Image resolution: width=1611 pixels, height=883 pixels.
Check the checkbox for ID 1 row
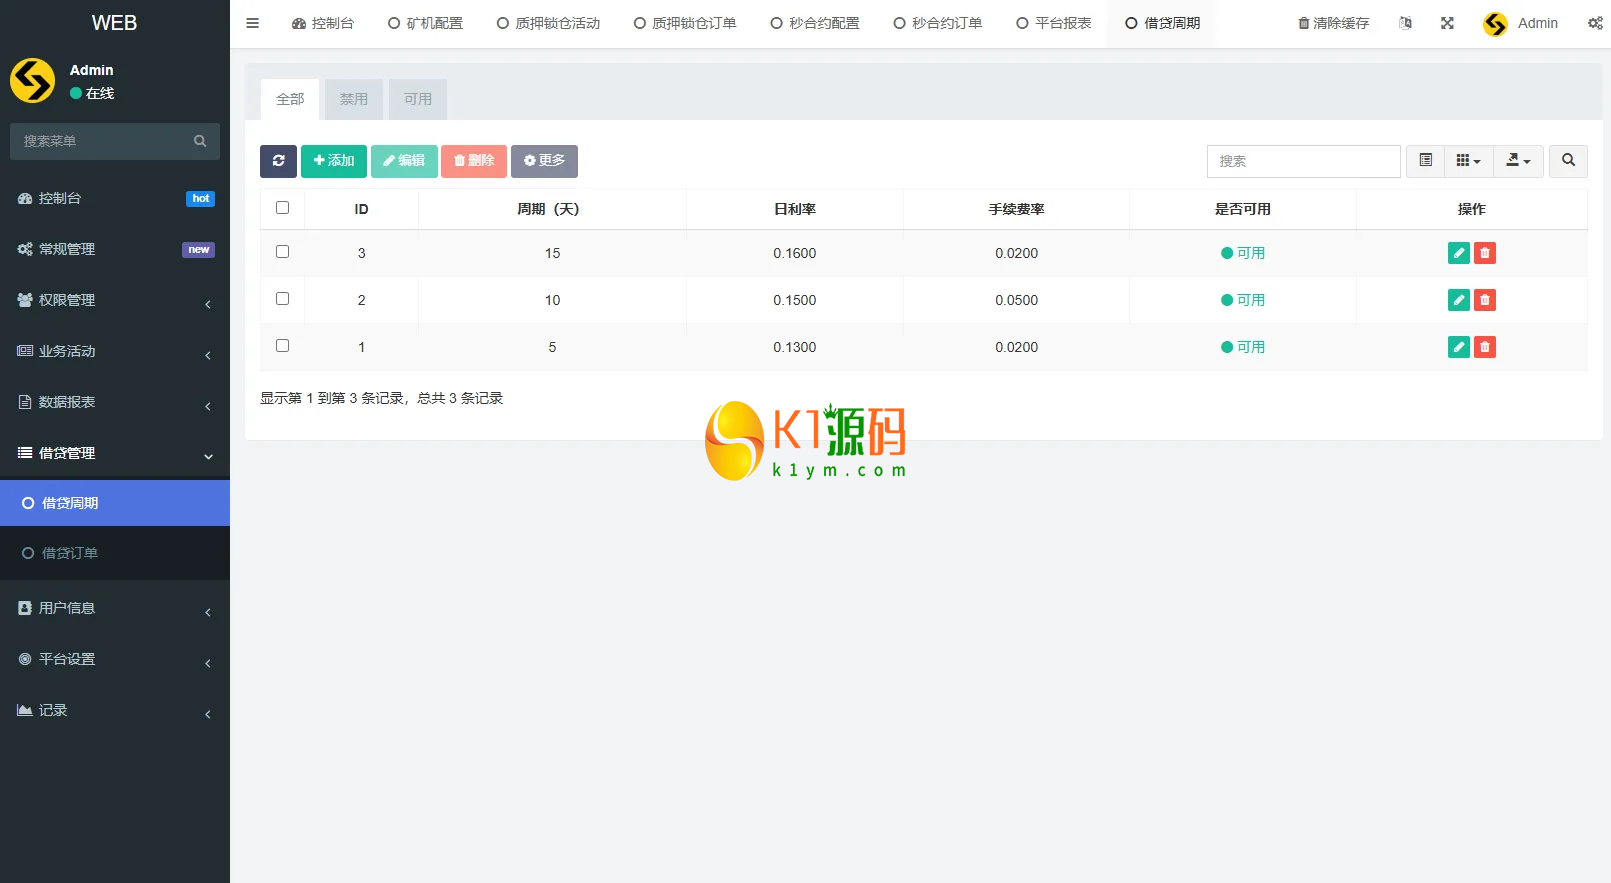[x=282, y=346]
